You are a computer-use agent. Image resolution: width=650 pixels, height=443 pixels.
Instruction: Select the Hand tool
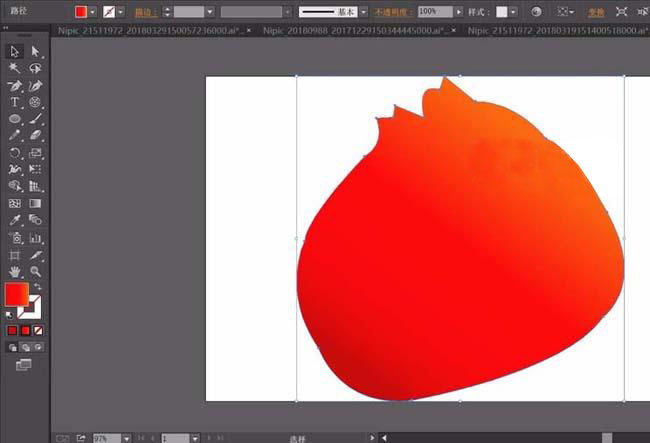pos(15,271)
